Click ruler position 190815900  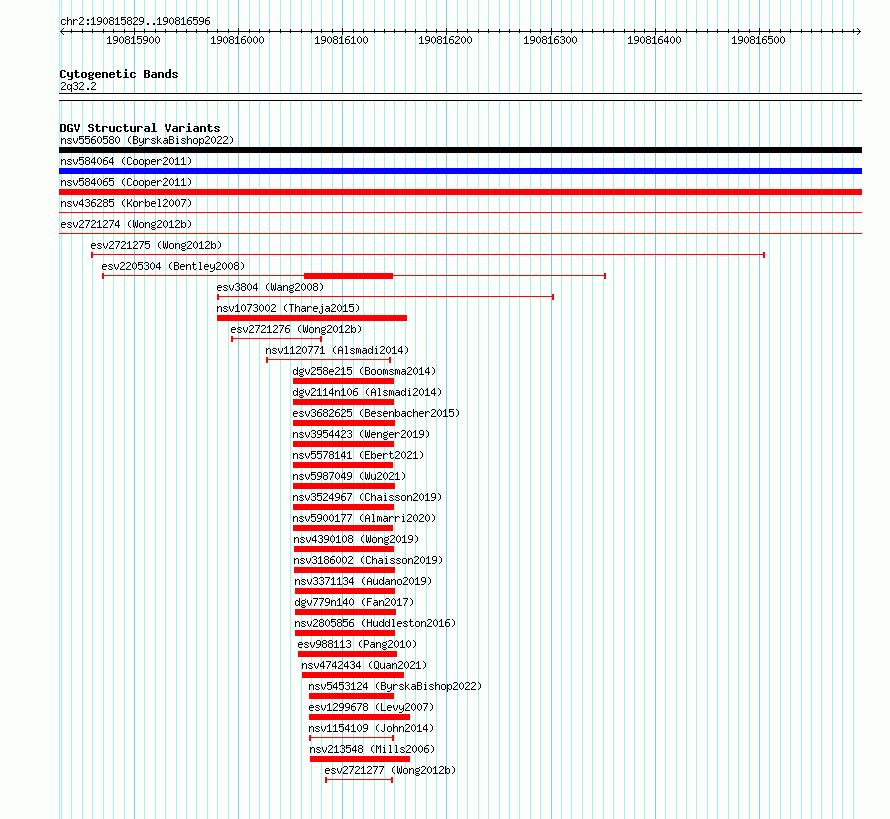click(x=133, y=40)
